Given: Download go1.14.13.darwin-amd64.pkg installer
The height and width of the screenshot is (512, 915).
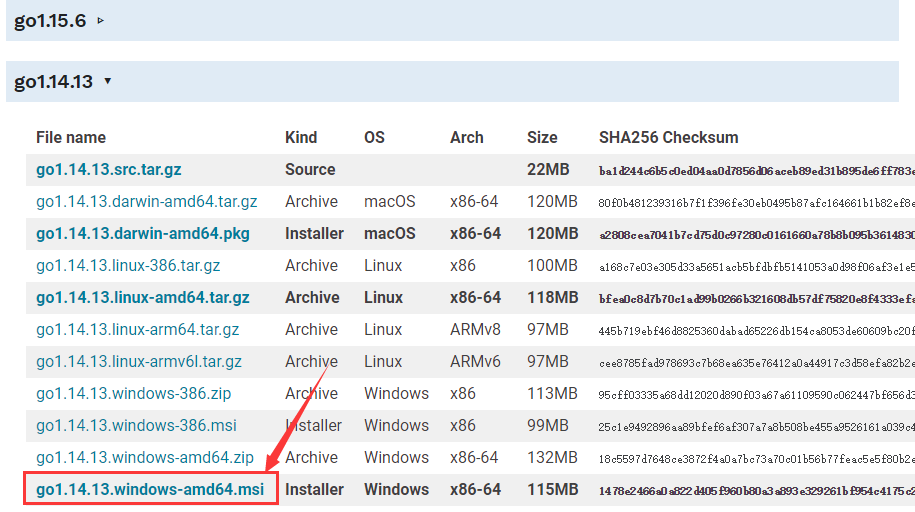Looking at the screenshot, I should point(143,233).
